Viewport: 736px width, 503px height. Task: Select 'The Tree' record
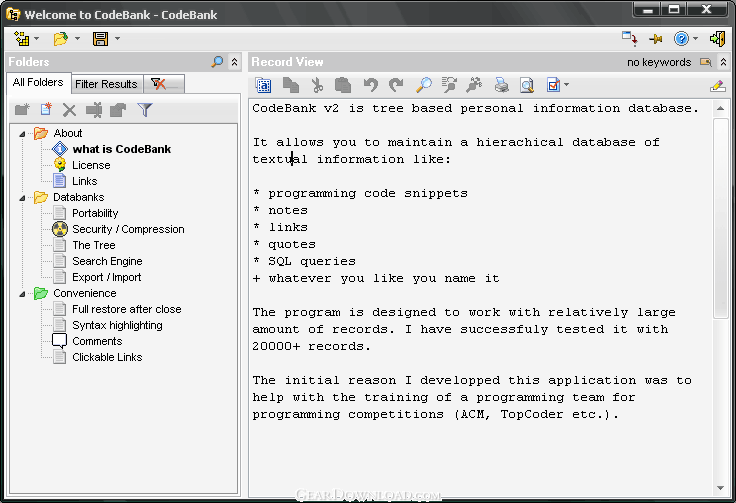[93, 245]
